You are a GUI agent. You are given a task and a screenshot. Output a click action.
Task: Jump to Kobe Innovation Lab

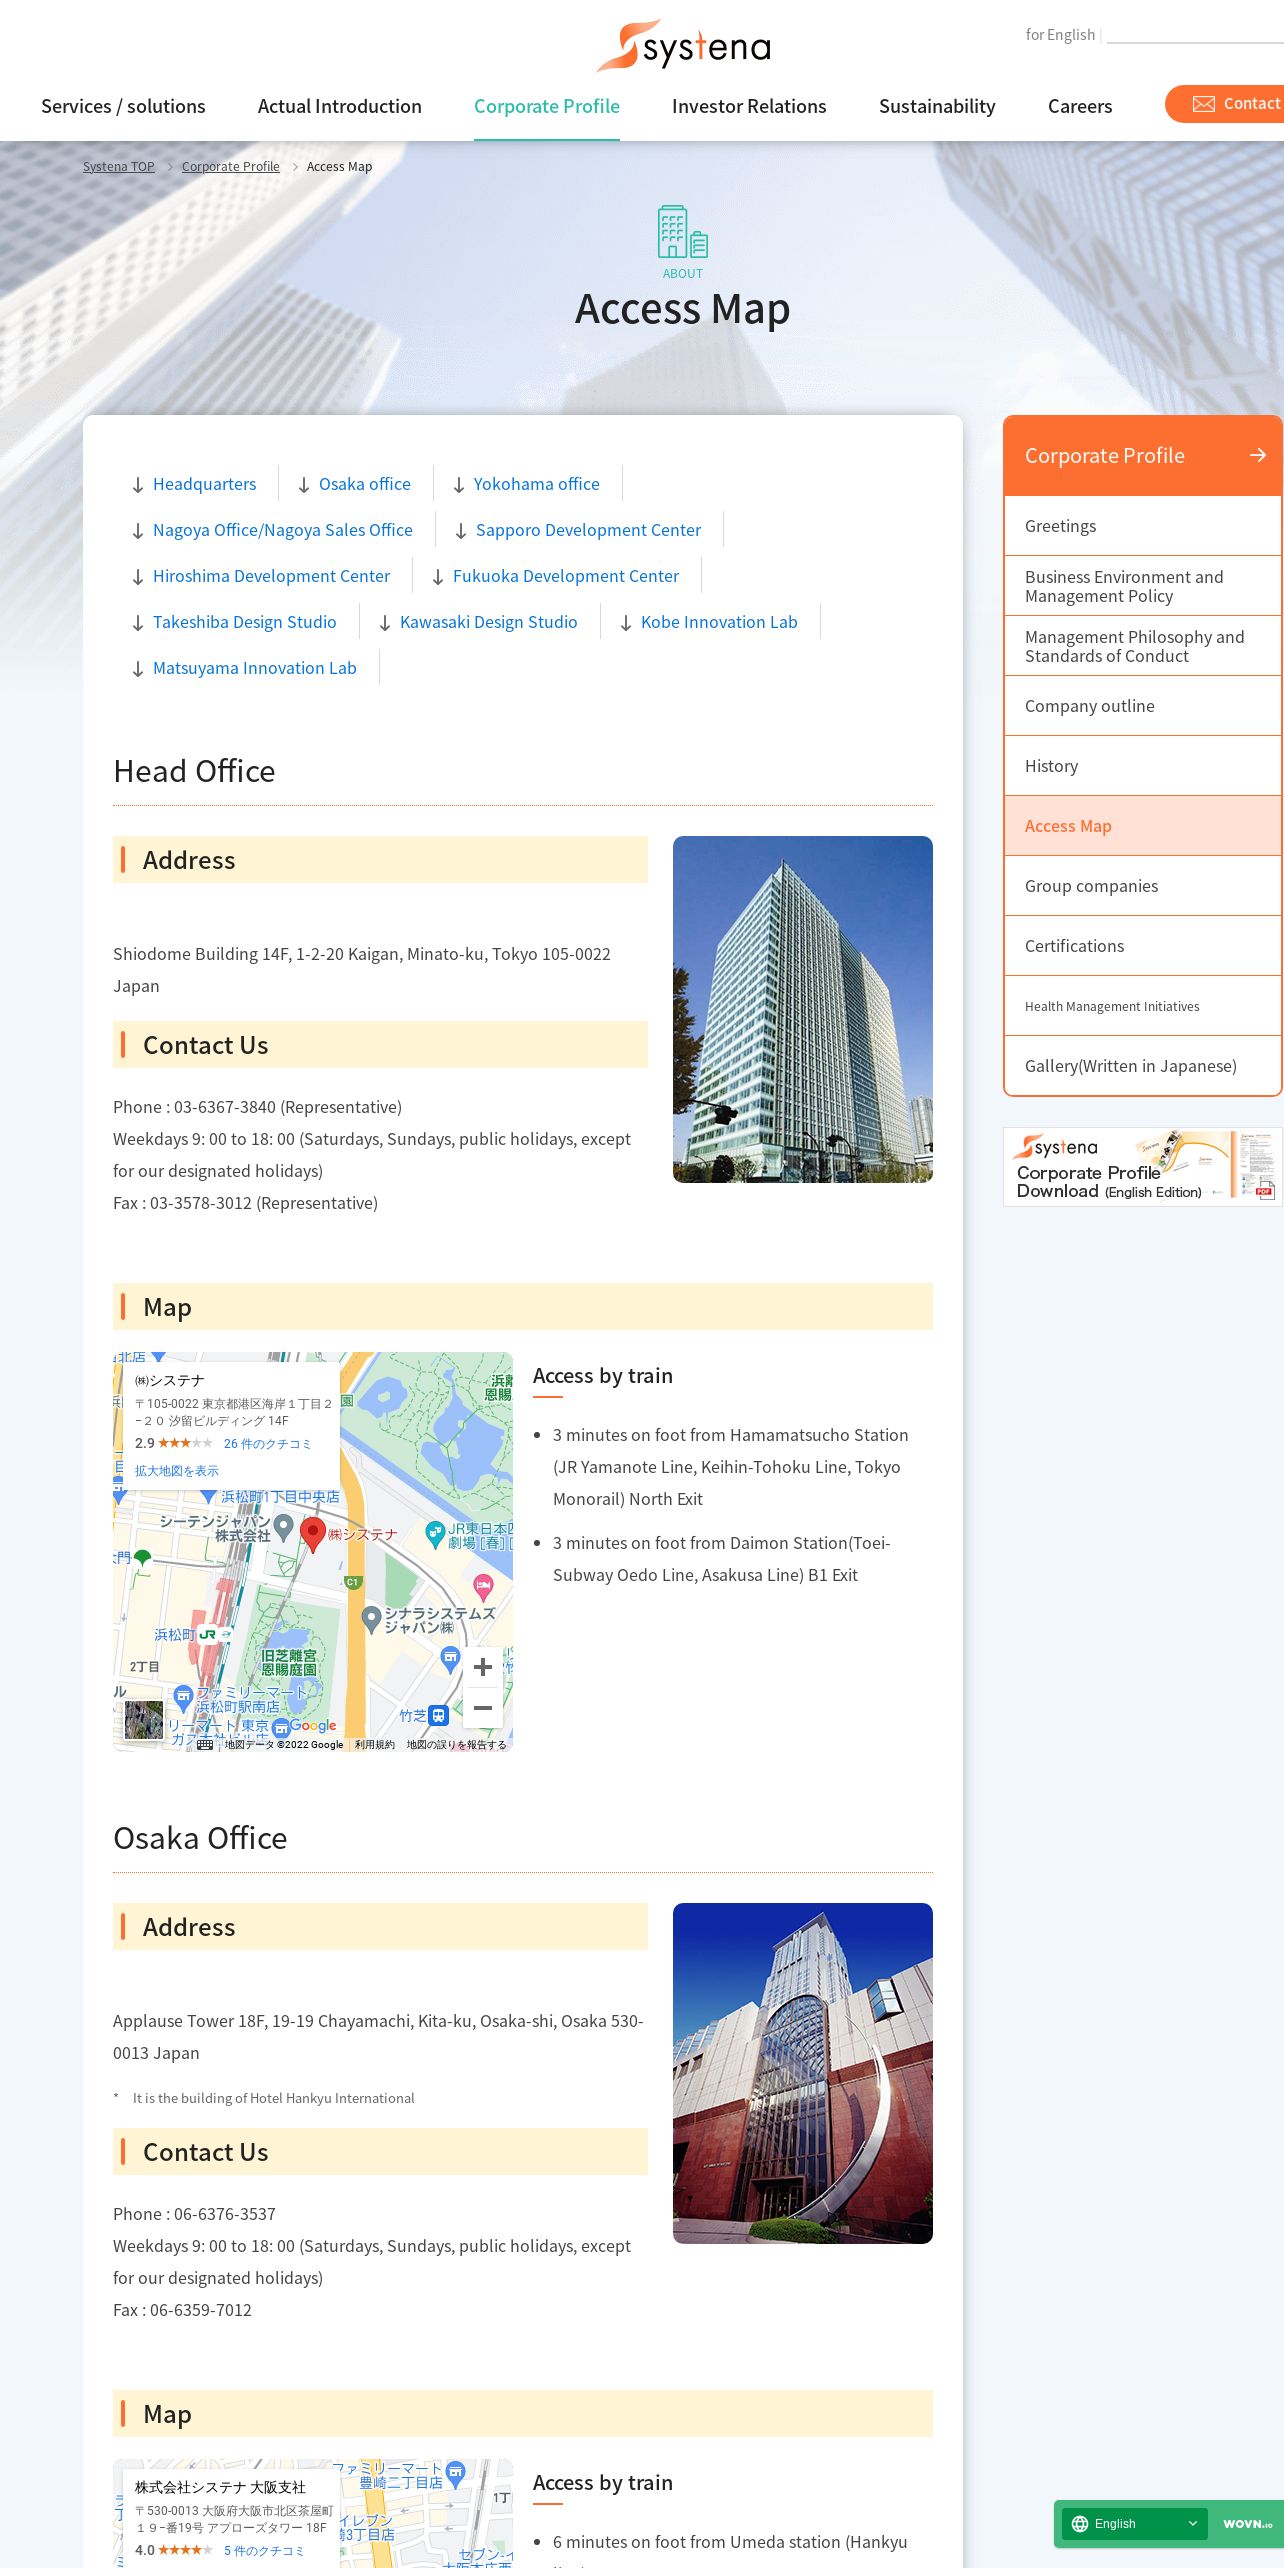pos(719,622)
